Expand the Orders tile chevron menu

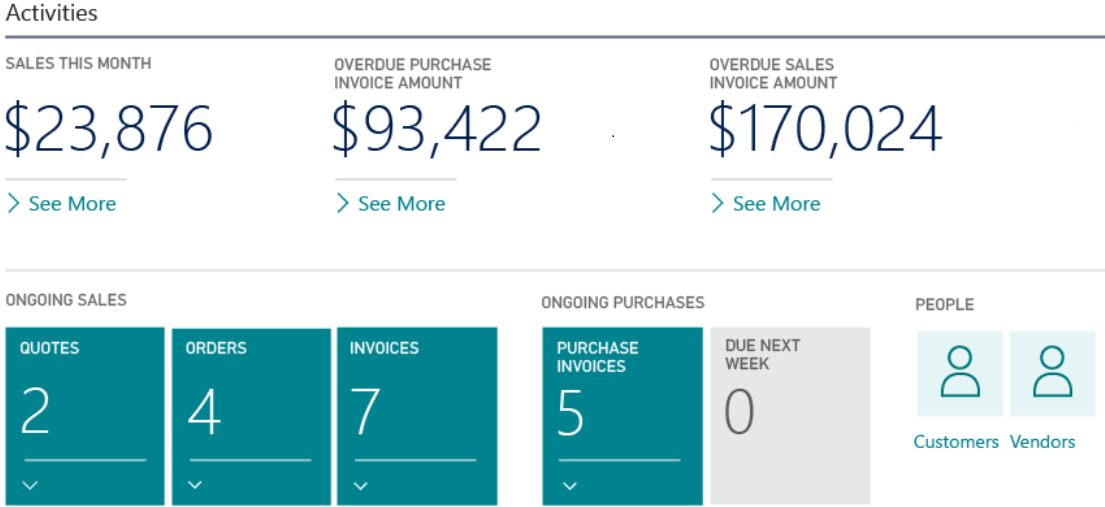click(195, 485)
